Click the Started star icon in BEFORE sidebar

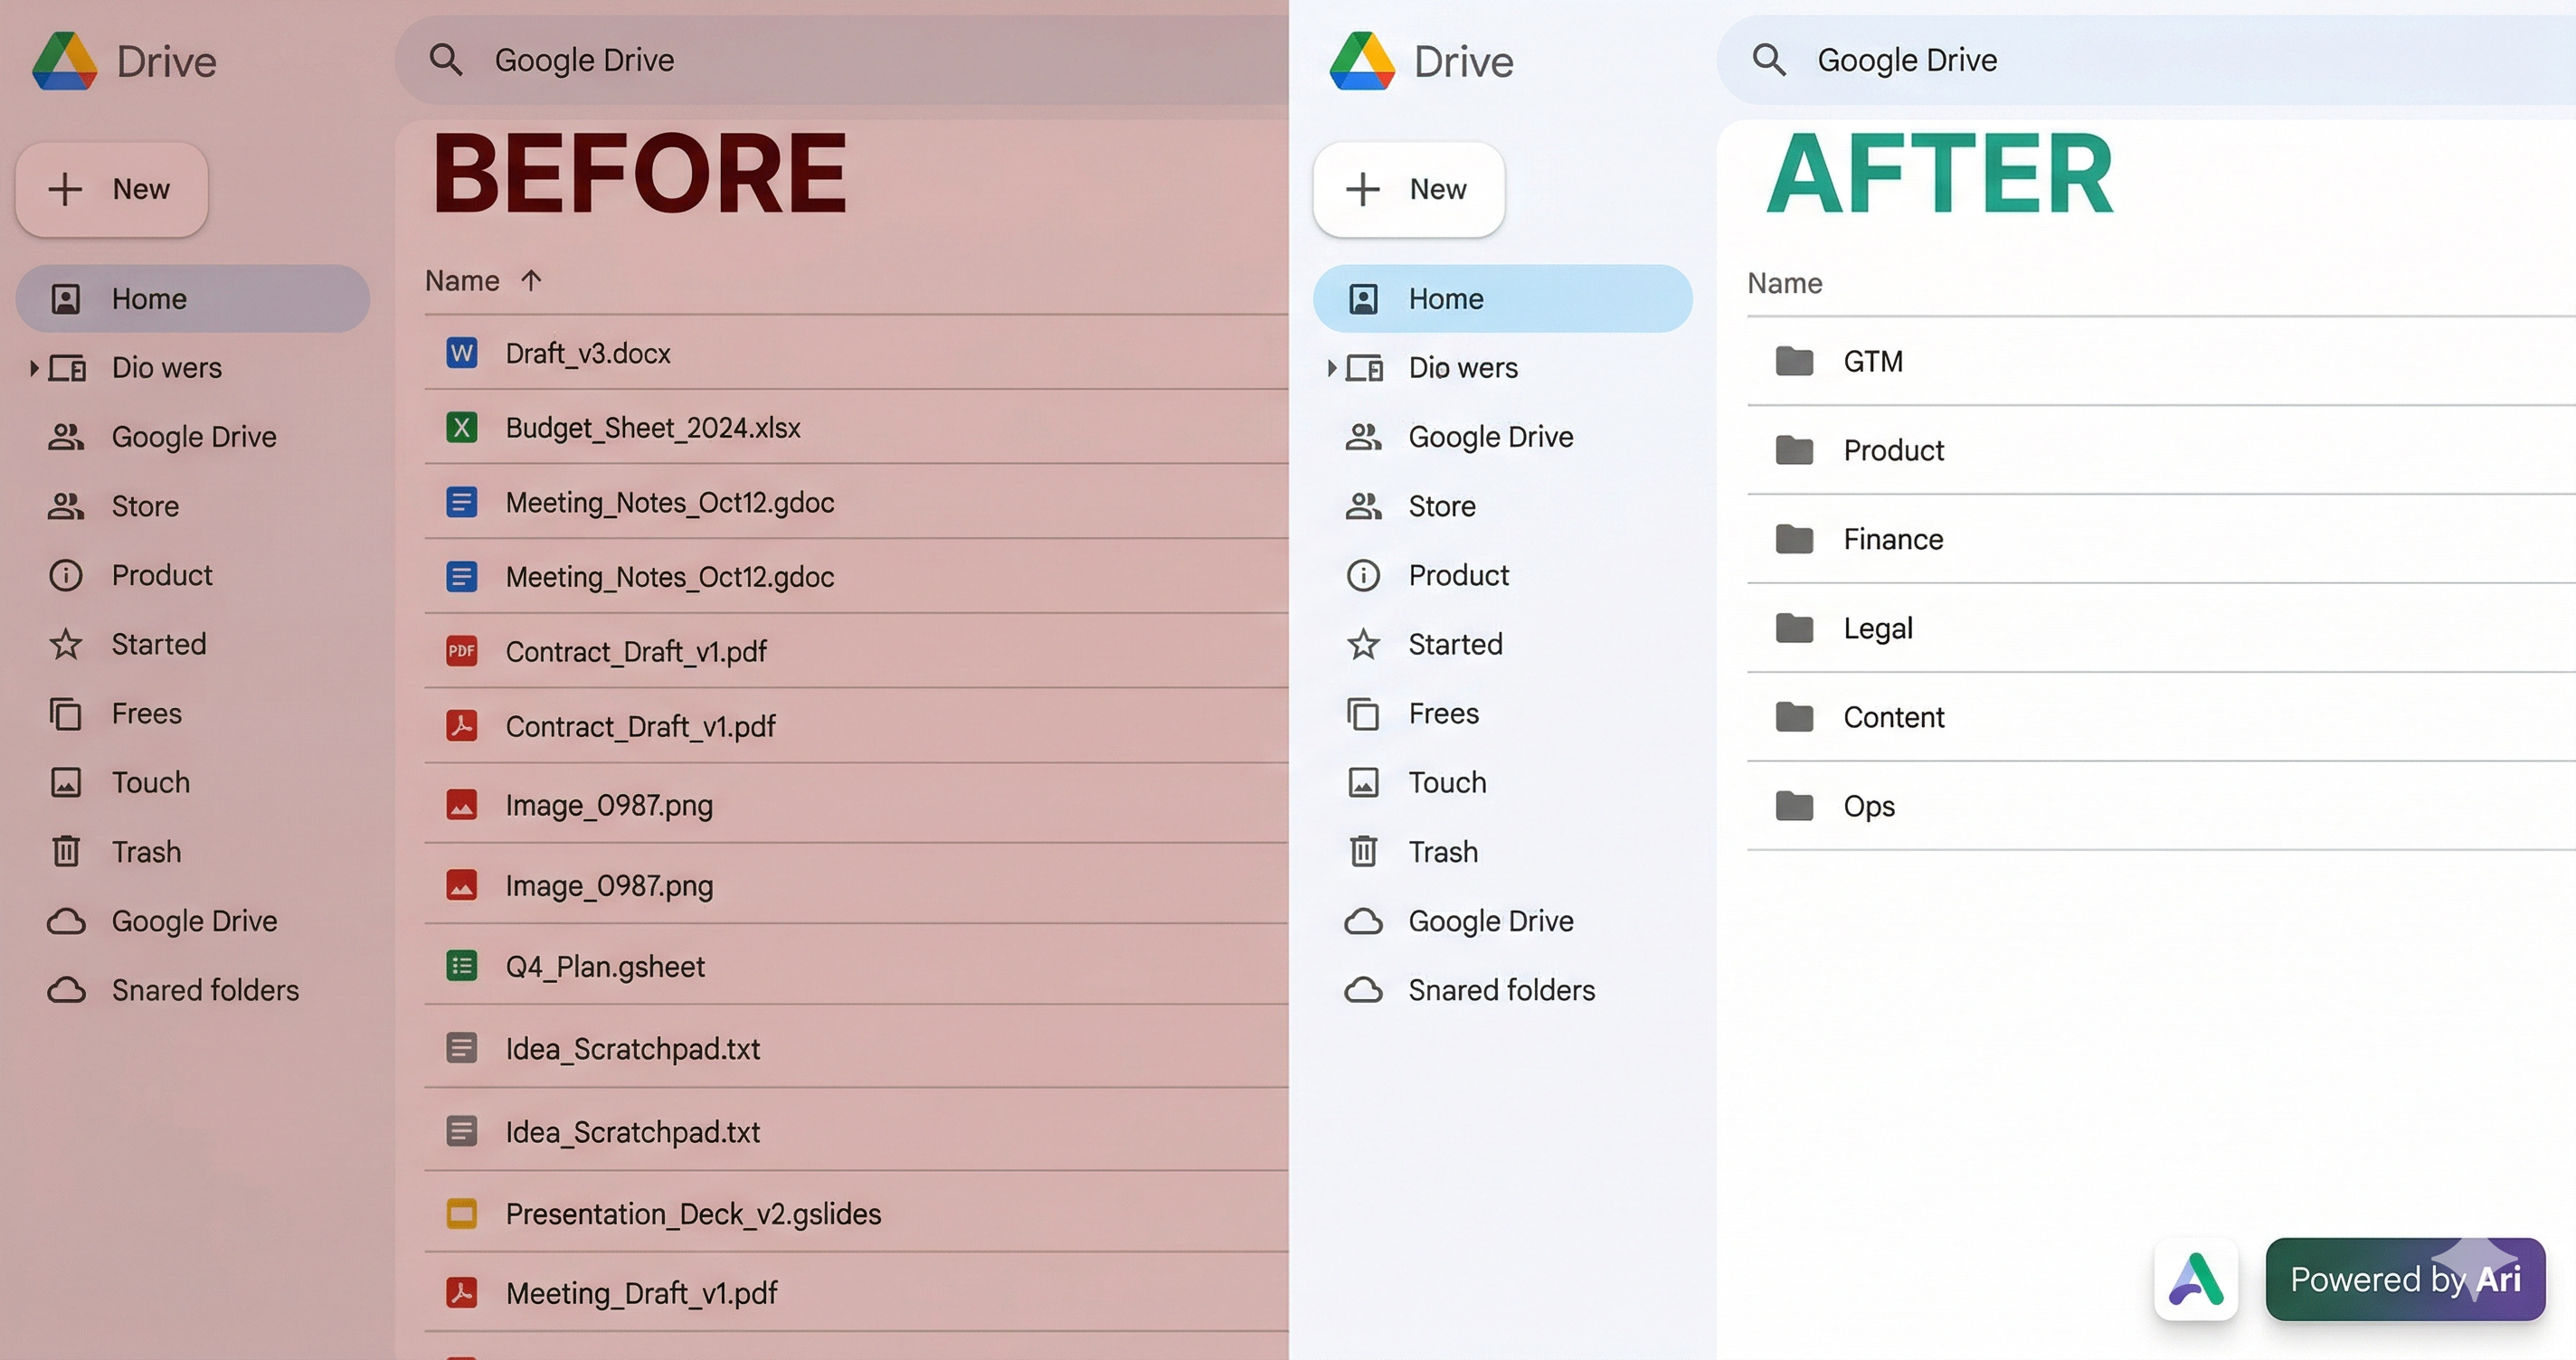(x=66, y=644)
